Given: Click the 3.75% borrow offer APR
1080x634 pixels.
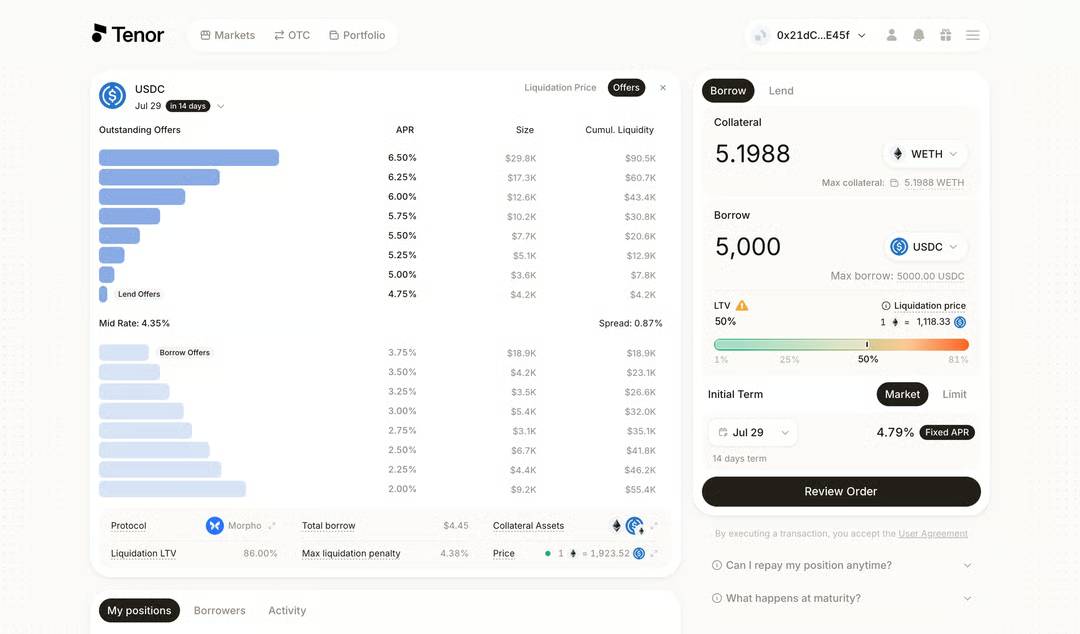Looking at the screenshot, I should click(x=402, y=353).
